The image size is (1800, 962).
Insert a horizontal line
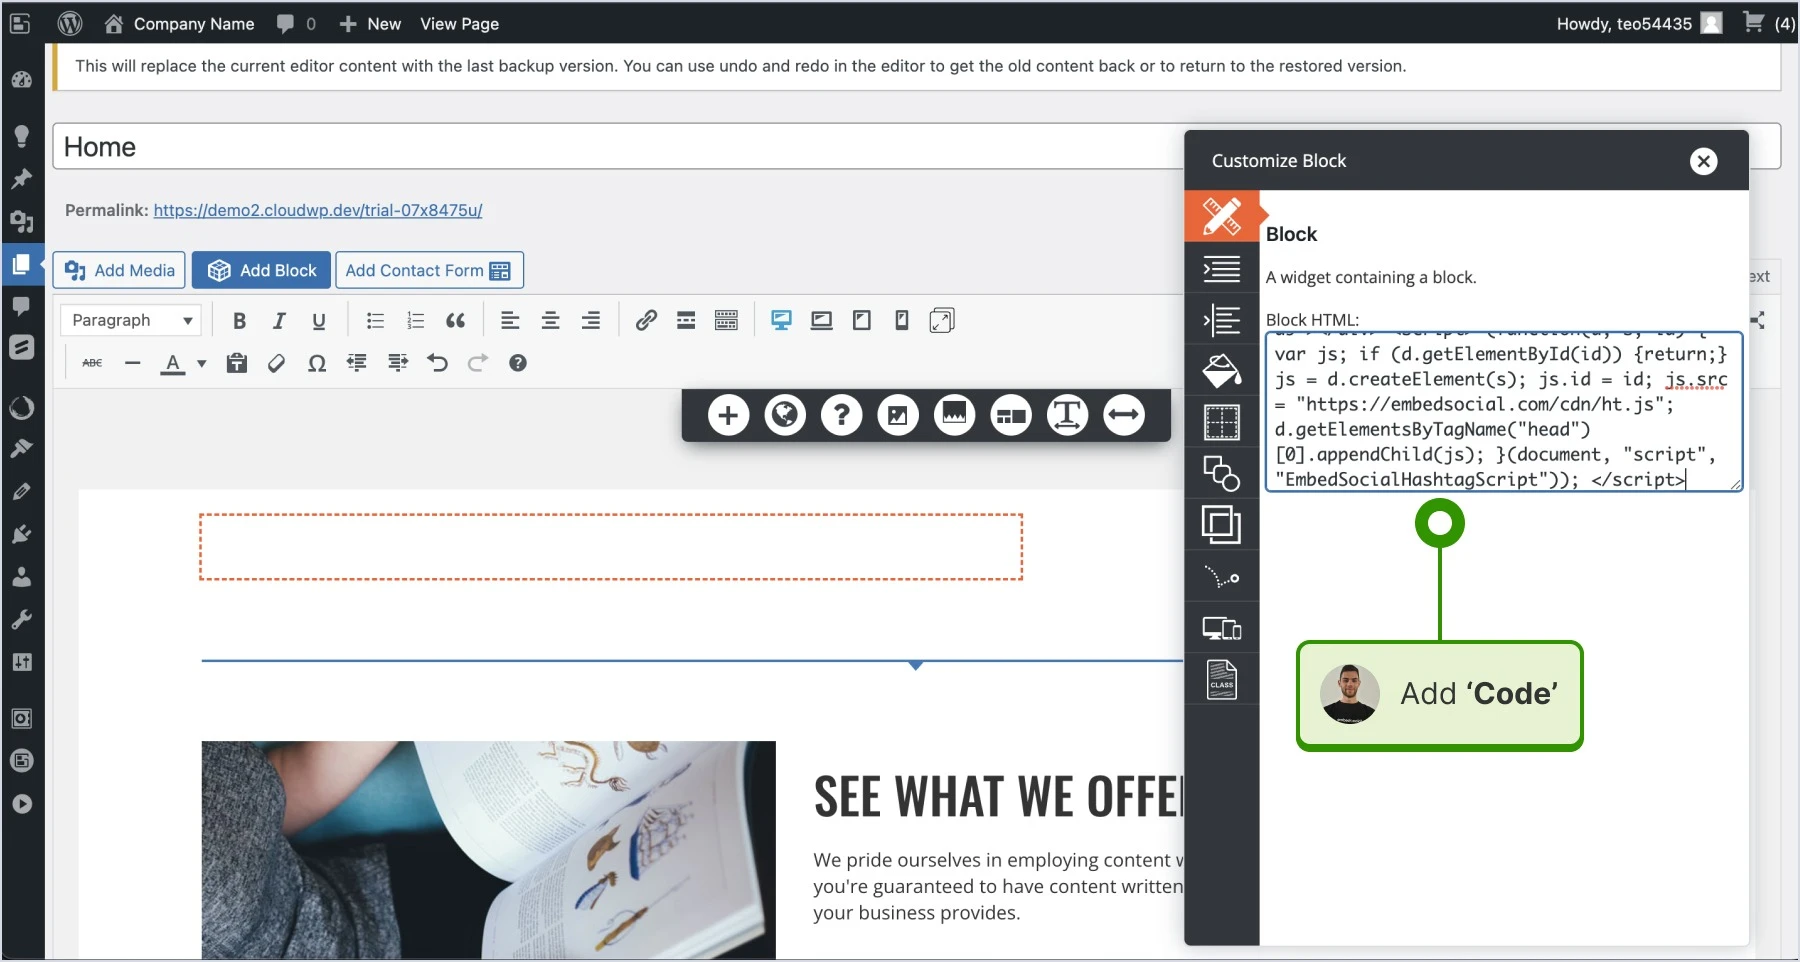pyautogui.click(x=133, y=363)
